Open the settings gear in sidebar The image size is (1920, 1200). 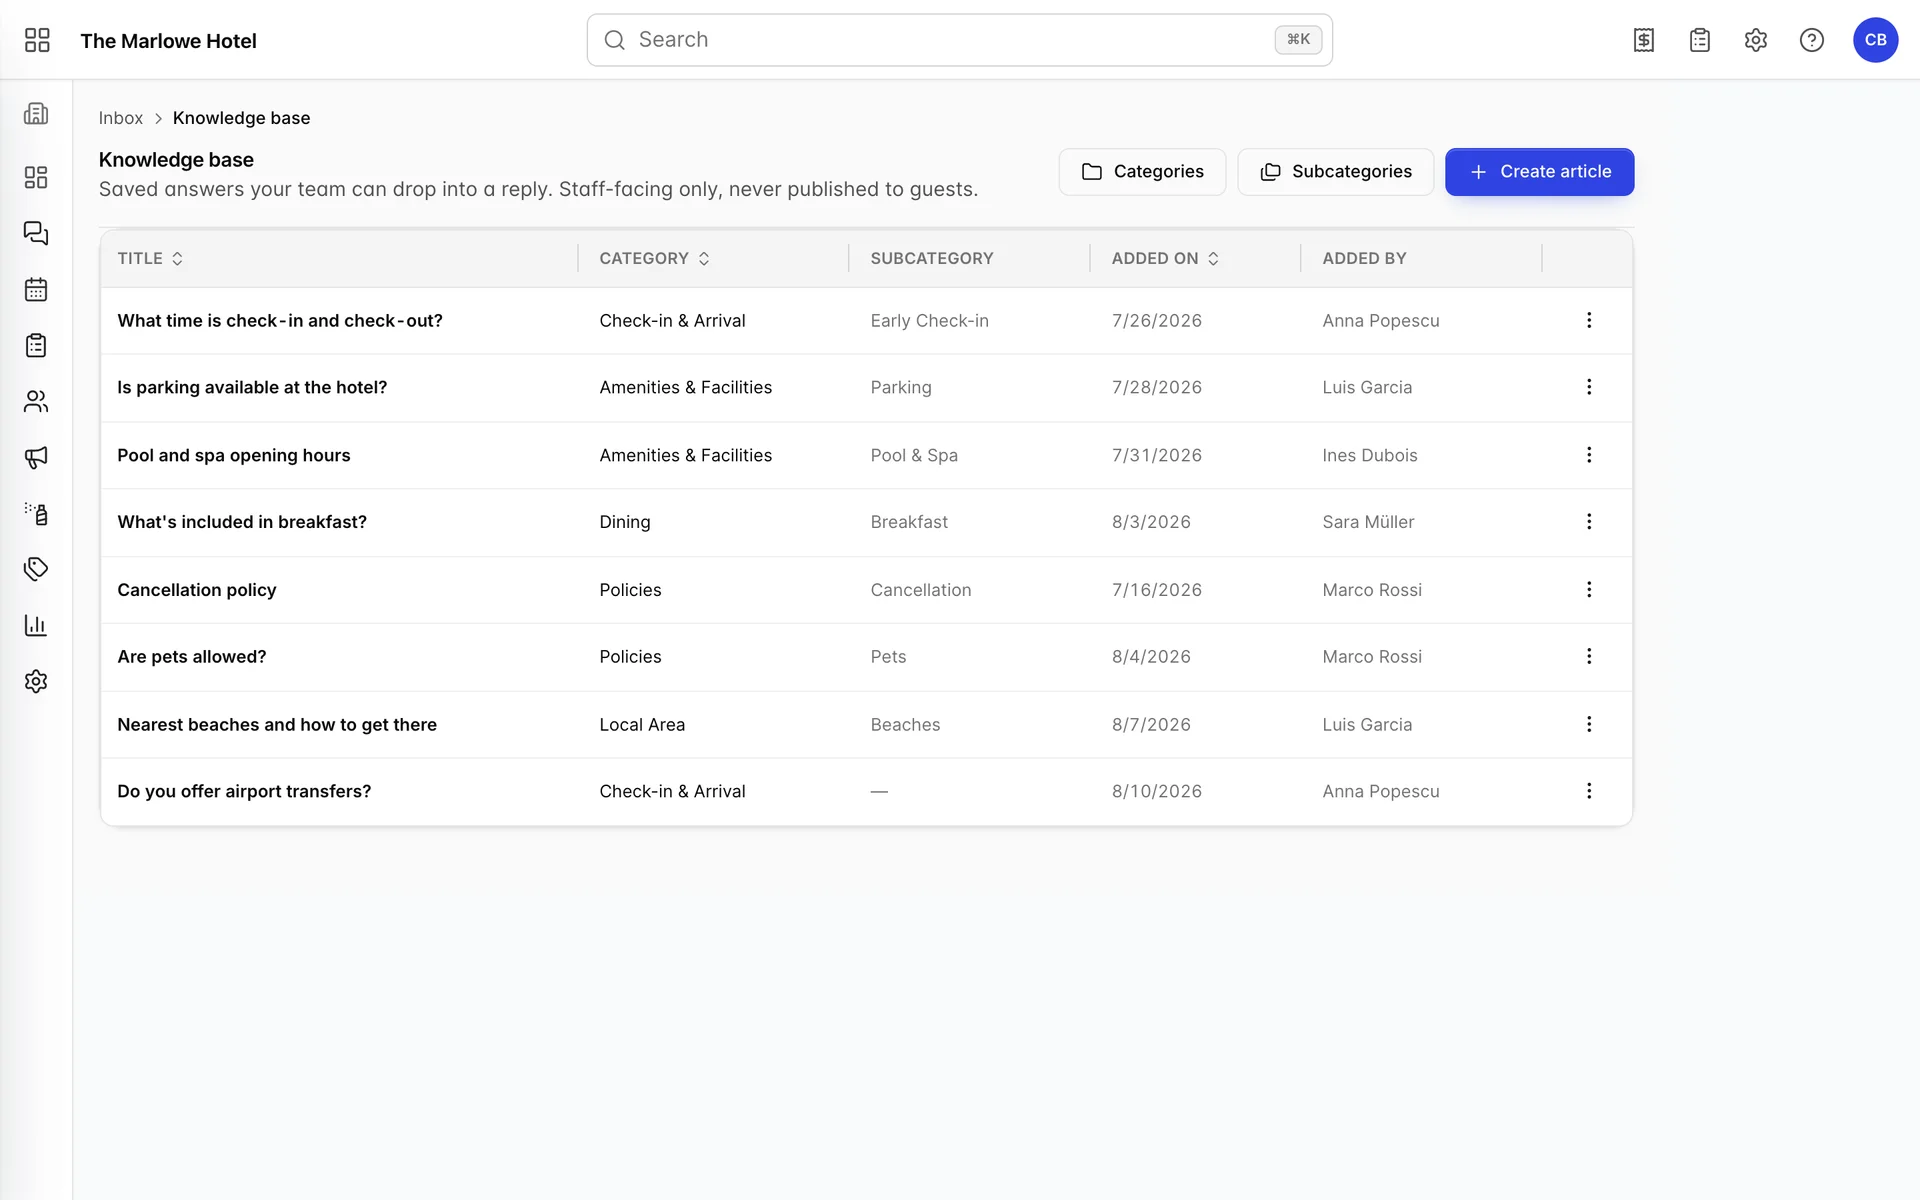point(36,681)
